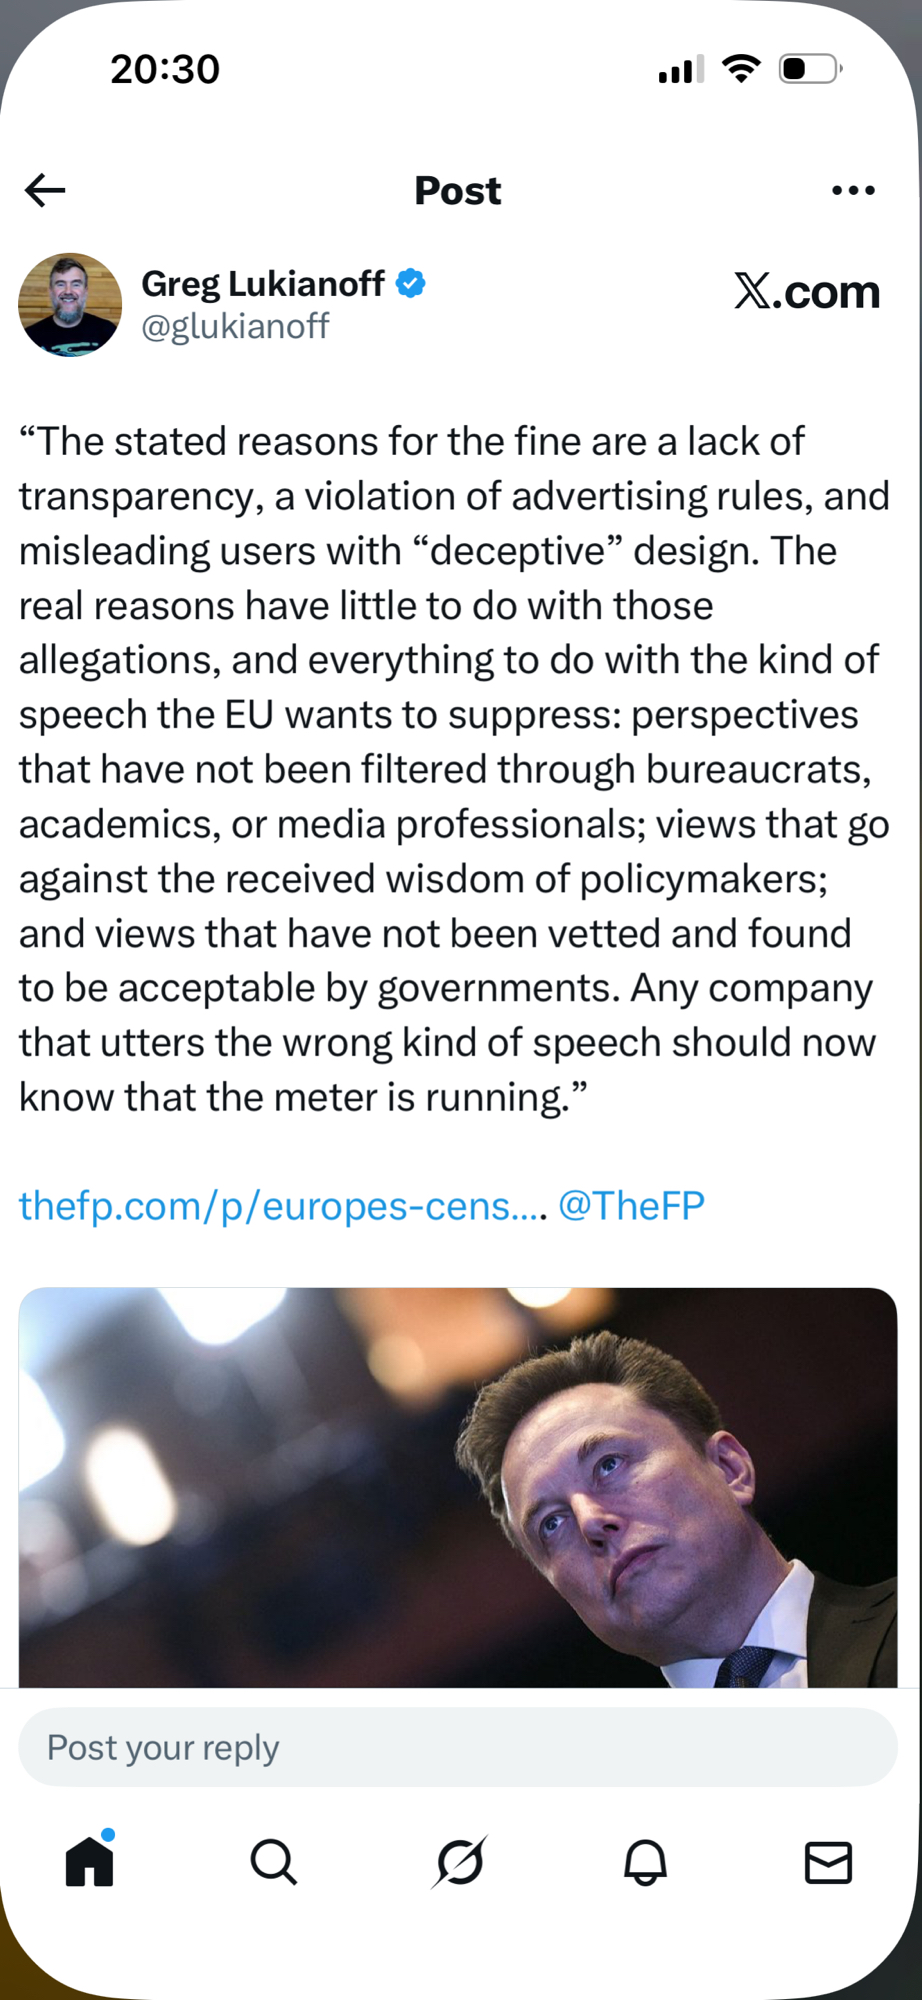Tap the back arrow
This screenshot has width=922, height=2000.
(x=46, y=190)
